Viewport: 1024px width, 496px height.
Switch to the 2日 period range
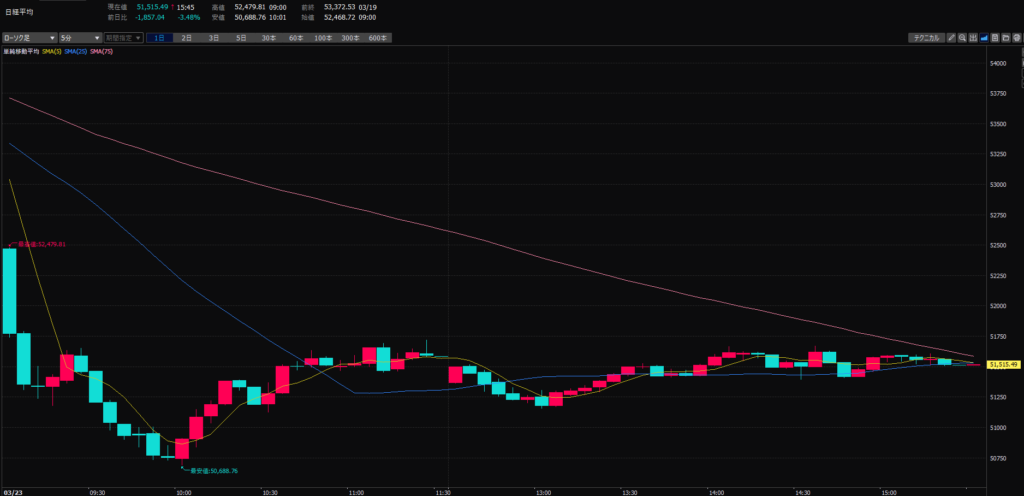point(187,38)
